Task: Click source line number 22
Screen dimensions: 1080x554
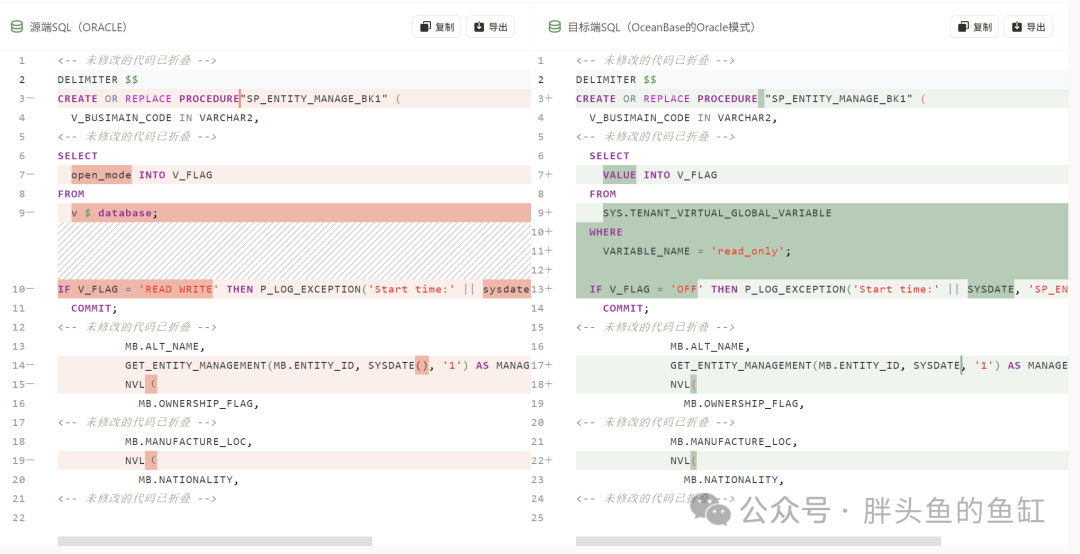Action: 19,517
